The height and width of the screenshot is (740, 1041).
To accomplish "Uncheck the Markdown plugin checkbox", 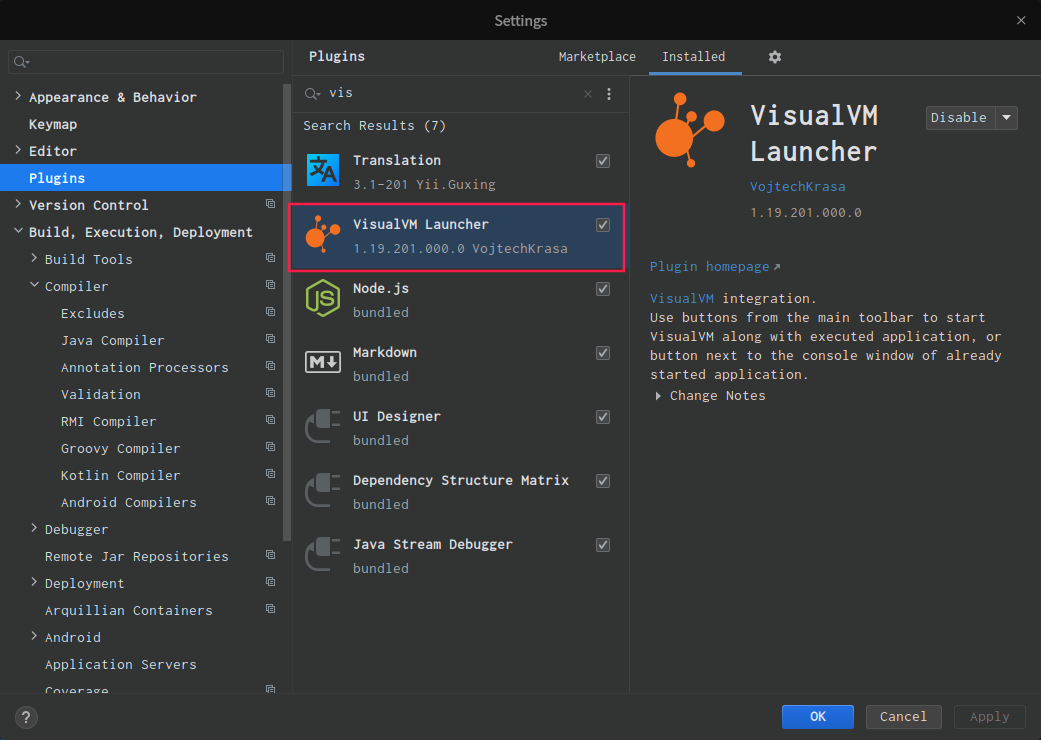I will tap(603, 353).
